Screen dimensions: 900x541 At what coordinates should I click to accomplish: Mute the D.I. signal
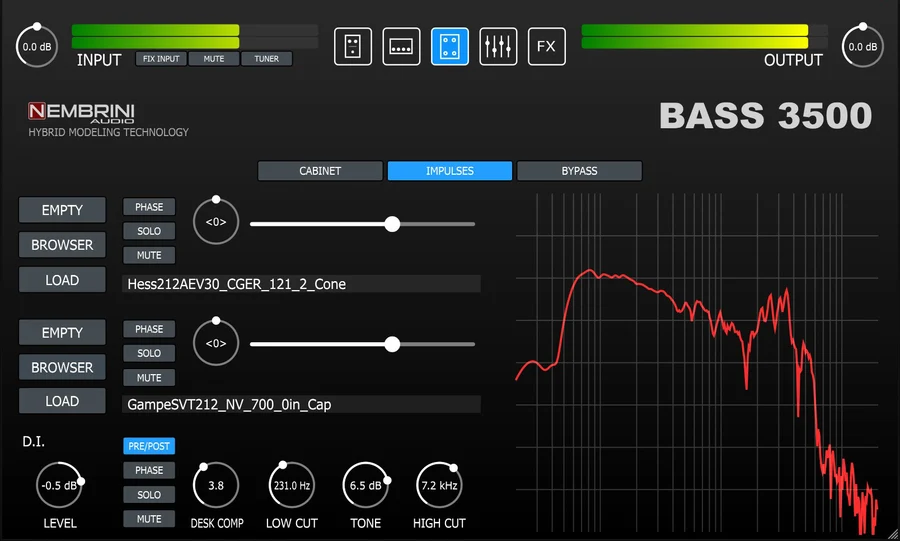click(x=149, y=519)
